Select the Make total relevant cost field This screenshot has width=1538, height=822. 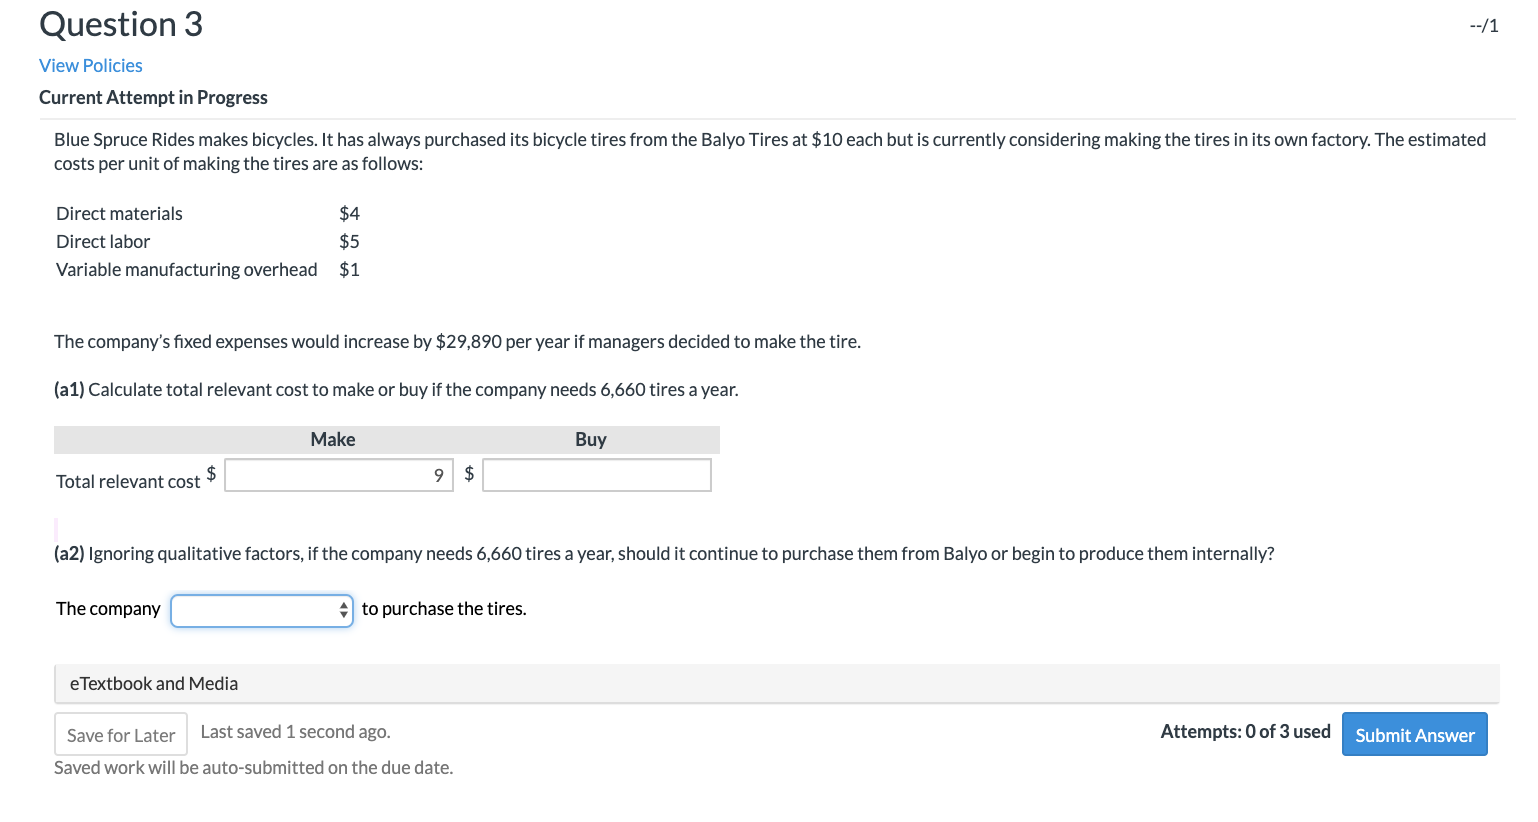click(338, 475)
